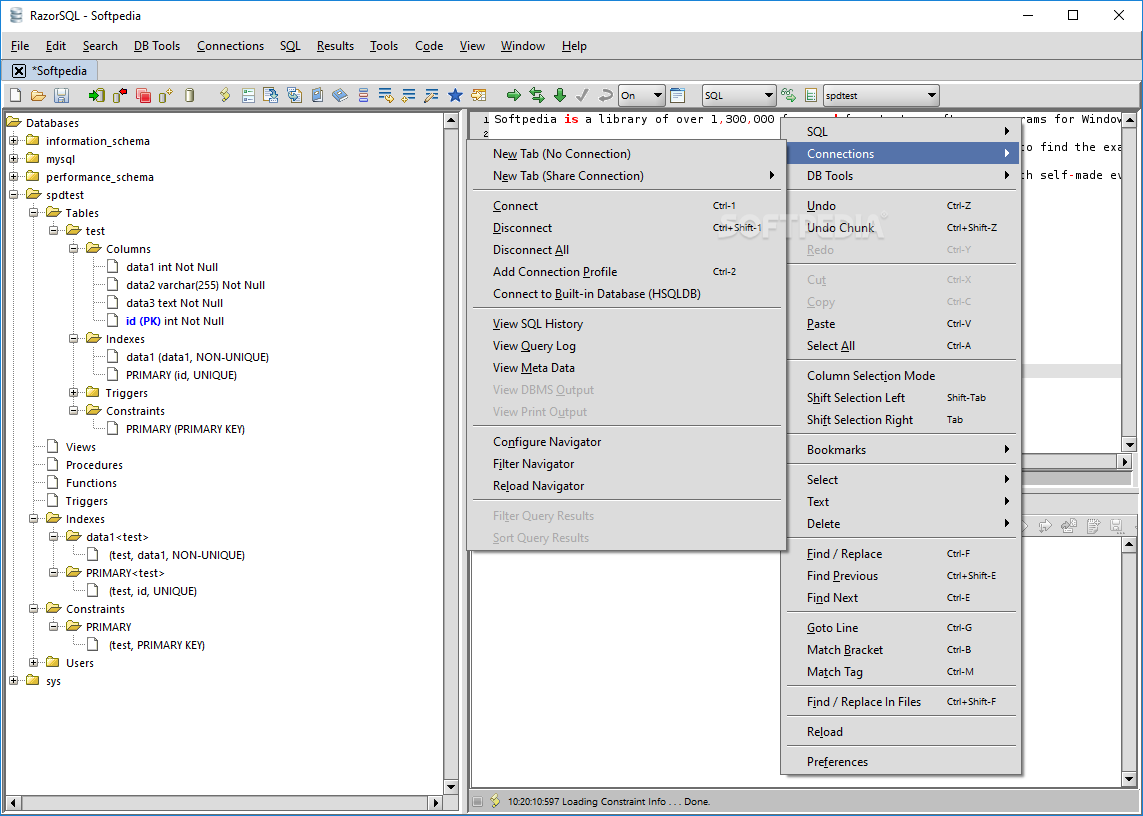1143x816 pixels.
Task: Open the spdtest database dropdown
Action: pos(881,96)
